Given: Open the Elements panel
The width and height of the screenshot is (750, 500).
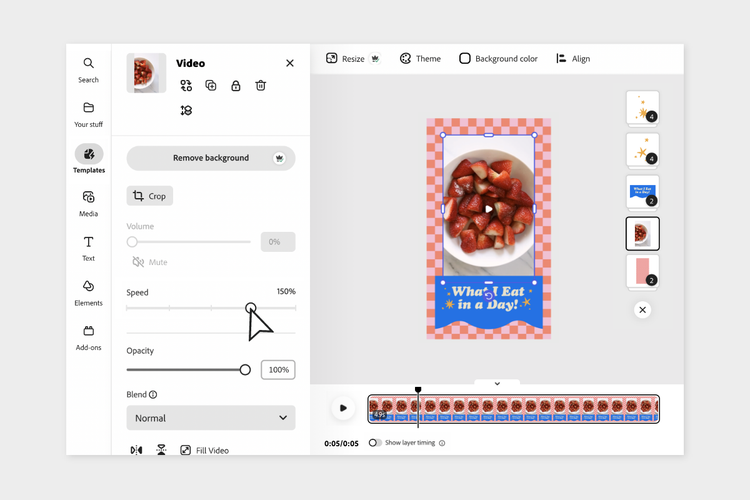Looking at the screenshot, I should tap(88, 293).
